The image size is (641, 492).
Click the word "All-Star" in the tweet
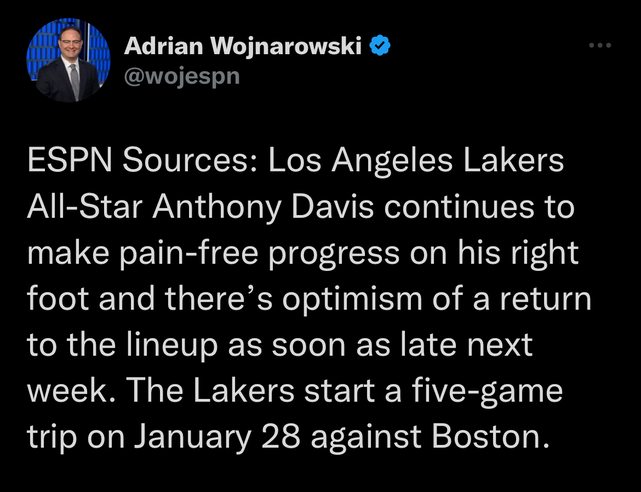[x=85, y=207]
